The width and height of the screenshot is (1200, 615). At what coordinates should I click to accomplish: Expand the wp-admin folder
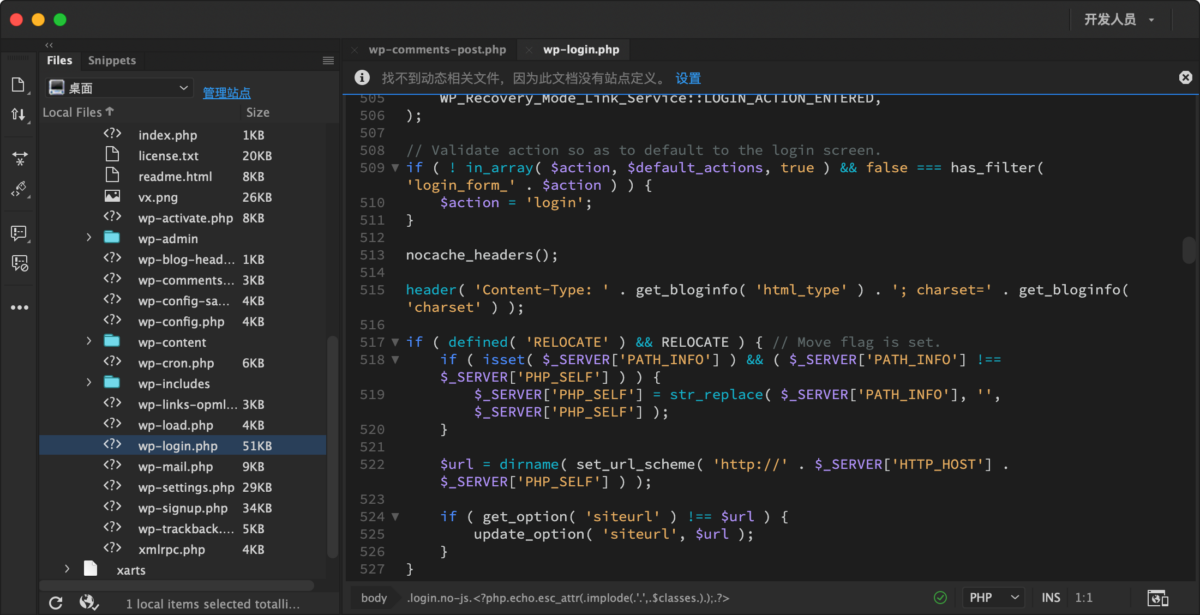(x=89, y=238)
